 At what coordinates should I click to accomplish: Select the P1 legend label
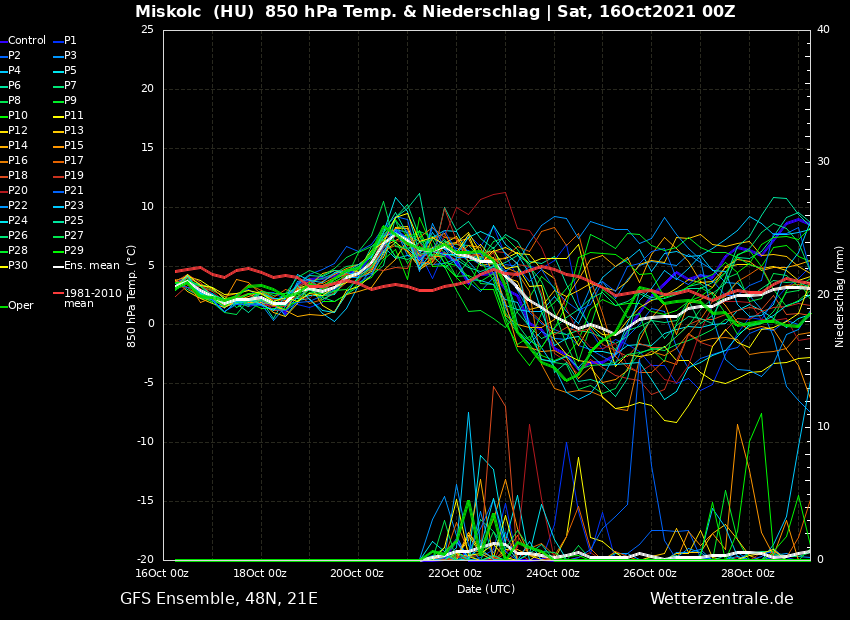pyautogui.click(x=70, y=41)
